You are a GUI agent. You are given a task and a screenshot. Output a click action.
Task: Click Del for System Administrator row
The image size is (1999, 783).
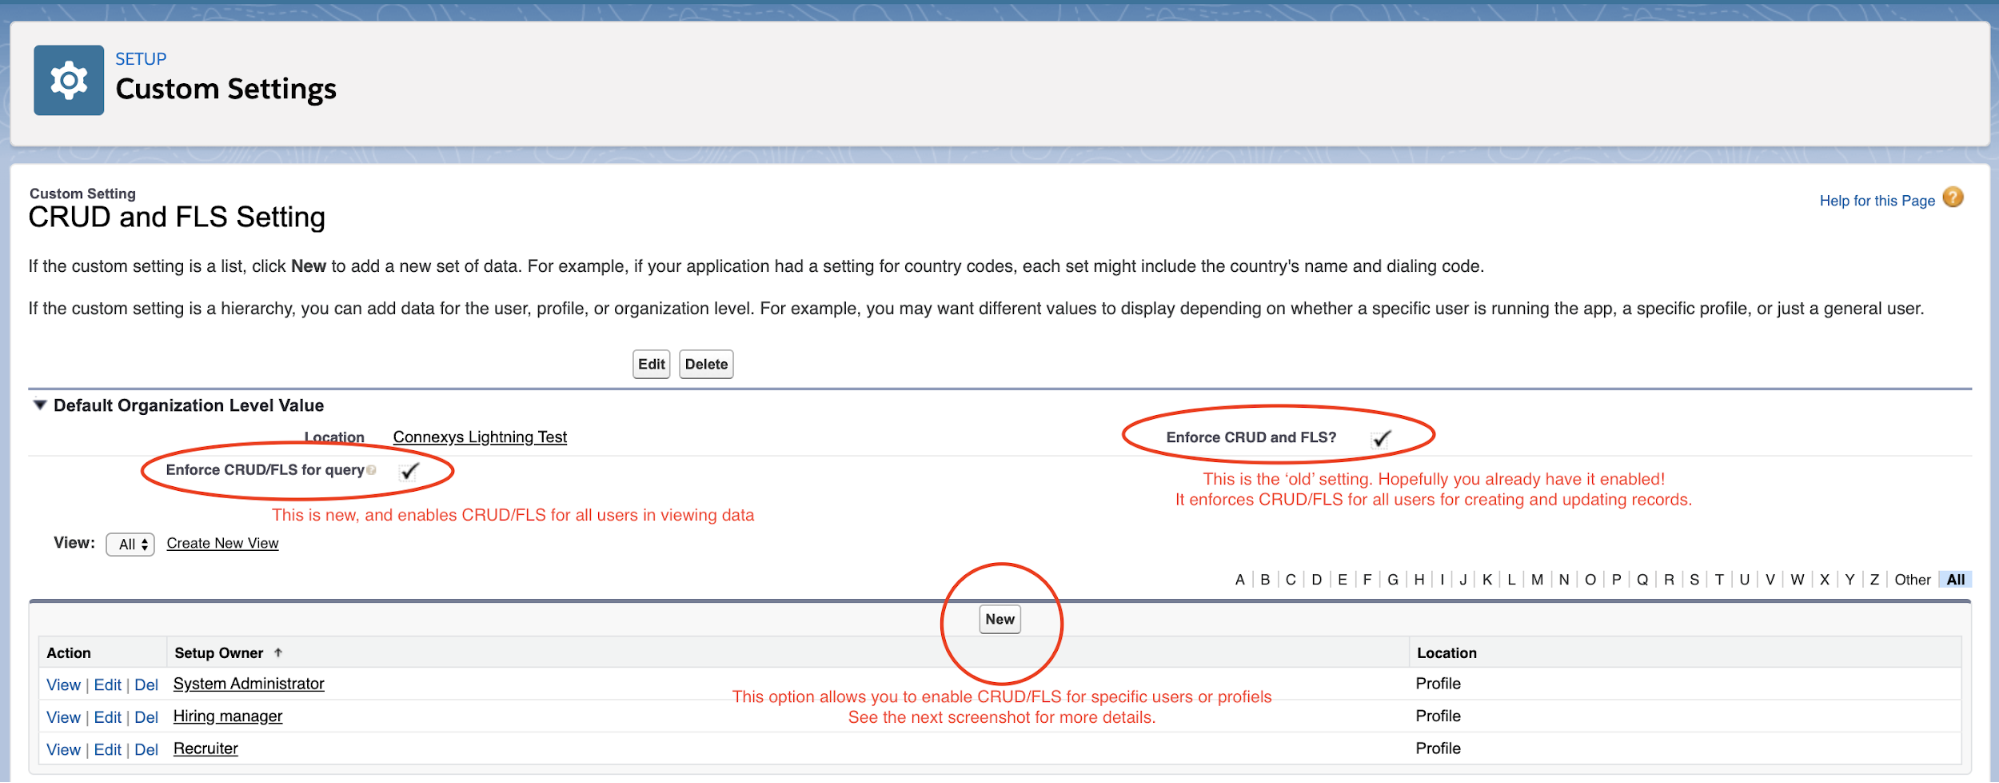pyautogui.click(x=146, y=685)
